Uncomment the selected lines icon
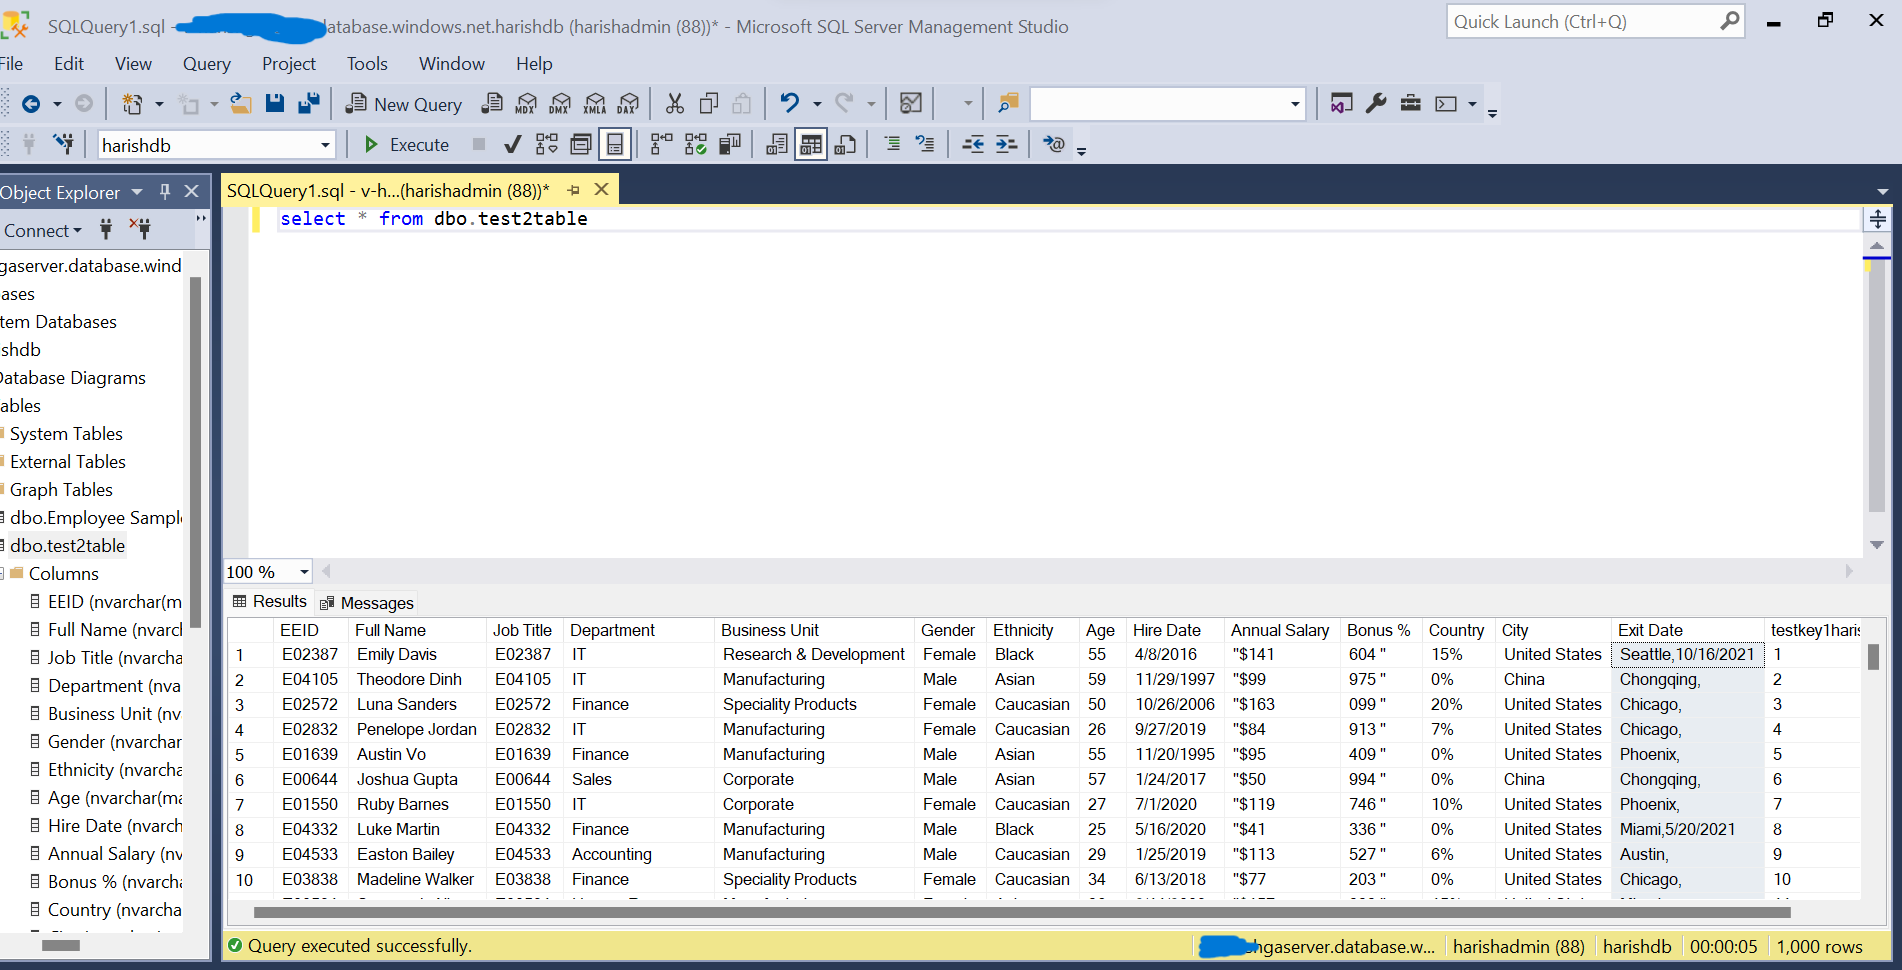Image resolution: width=1902 pixels, height=970 pixels. (925, 145)
